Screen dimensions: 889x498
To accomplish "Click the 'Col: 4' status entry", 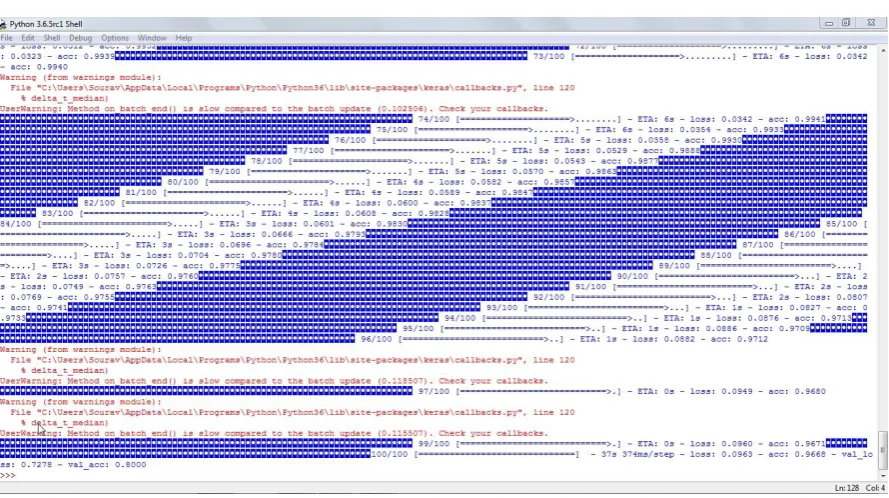I will (x=875, y=488).
